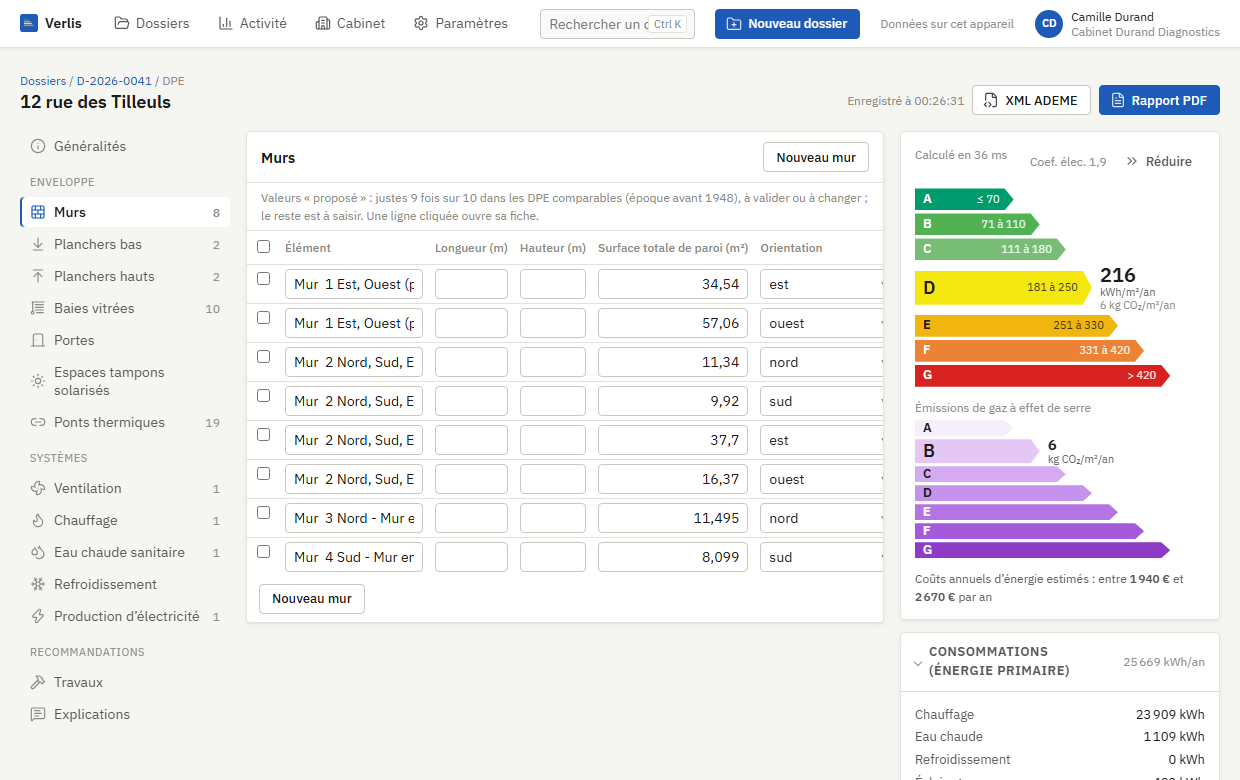The width and height of the screenshot is (1240, 780).
Task: Click the Portes door icon
Action: 38,340
